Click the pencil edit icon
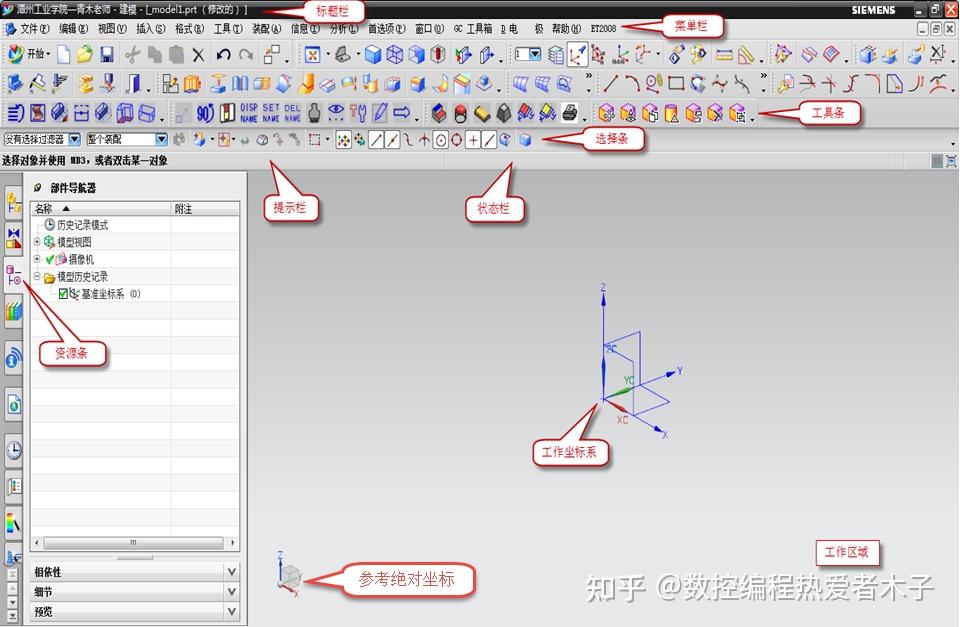The image size is (960, 627). coord(380,112)
